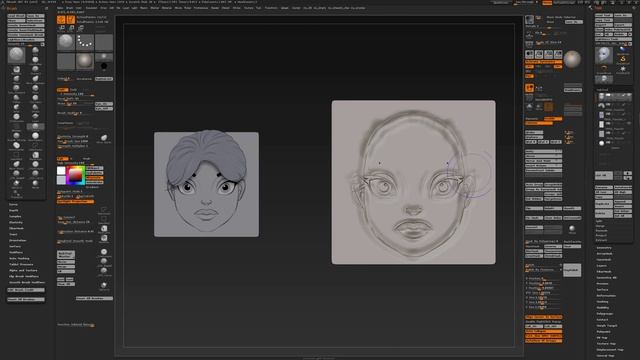The image size is (640, 360).
Task: Click light gray square thumbnail lower right panel
Action: [572, 270]
